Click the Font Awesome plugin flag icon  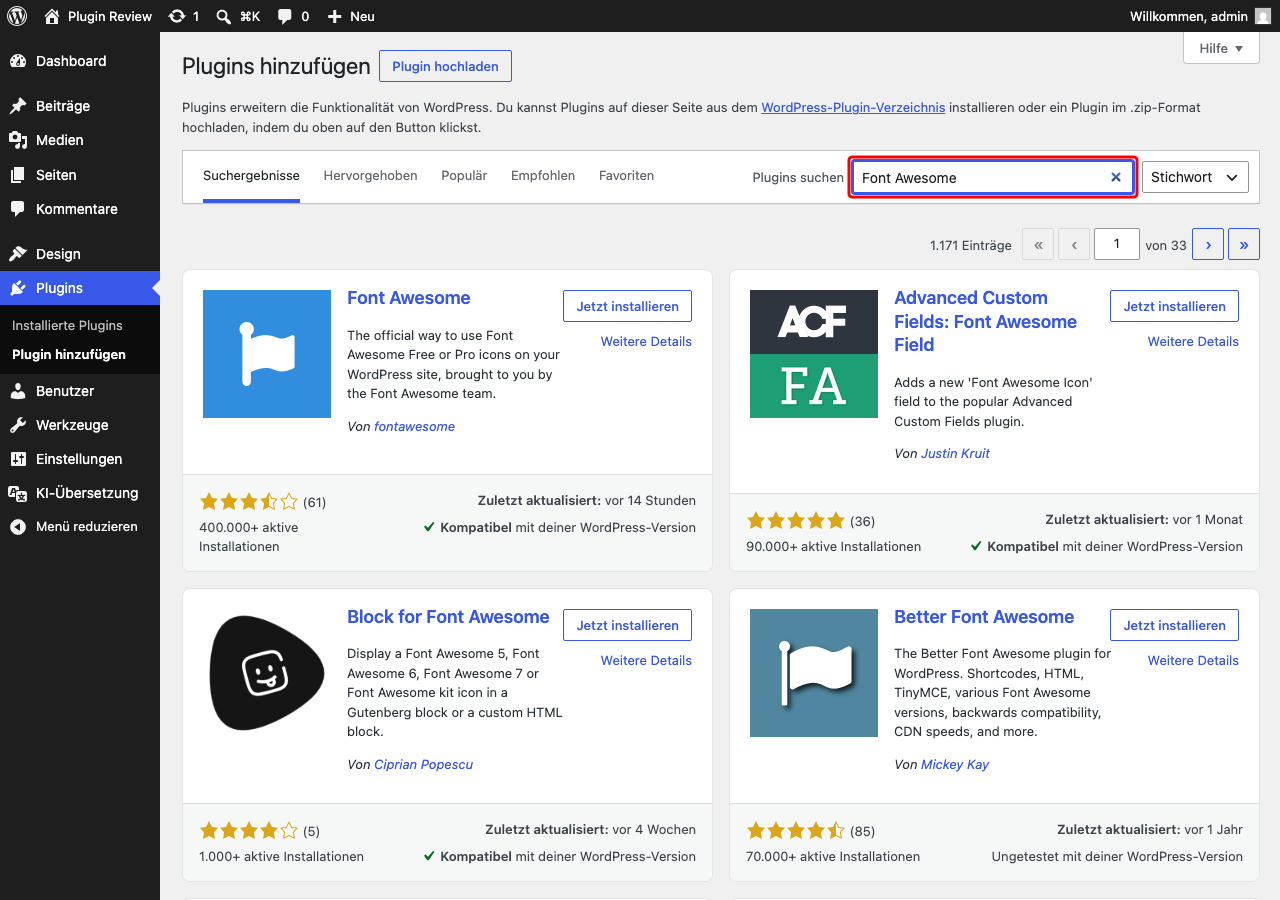coord(267,354)
